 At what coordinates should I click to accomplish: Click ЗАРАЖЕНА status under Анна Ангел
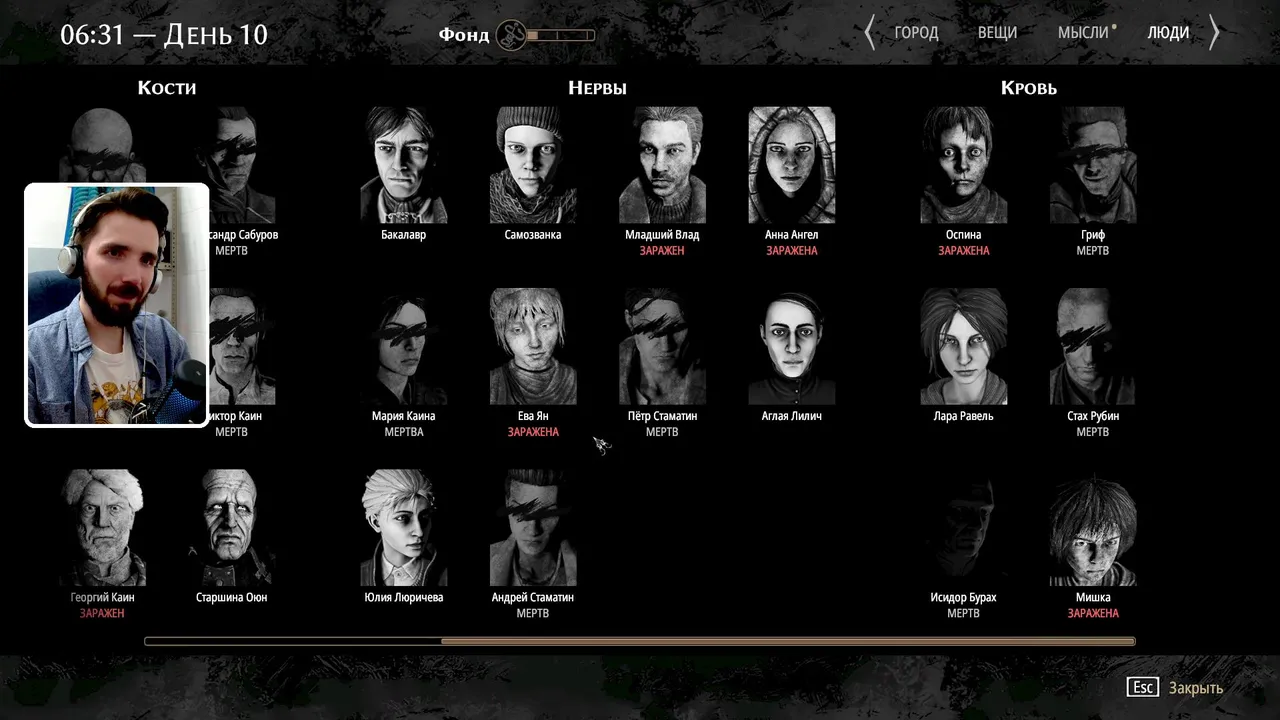pos(792,251)
